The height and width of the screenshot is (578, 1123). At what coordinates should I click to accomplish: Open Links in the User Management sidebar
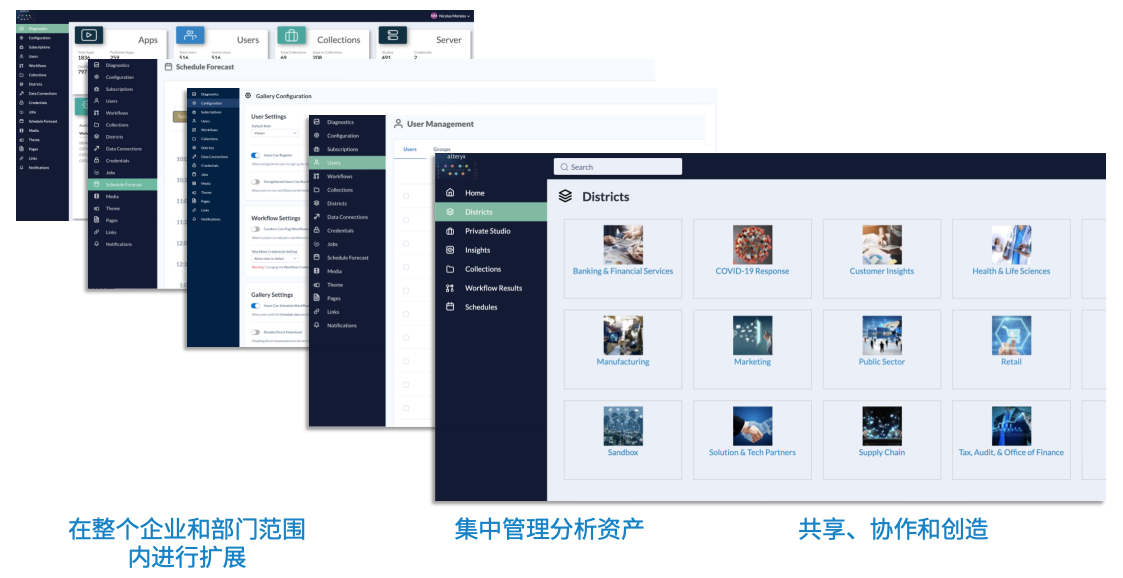pyautogui.click(x=347, y=312)
